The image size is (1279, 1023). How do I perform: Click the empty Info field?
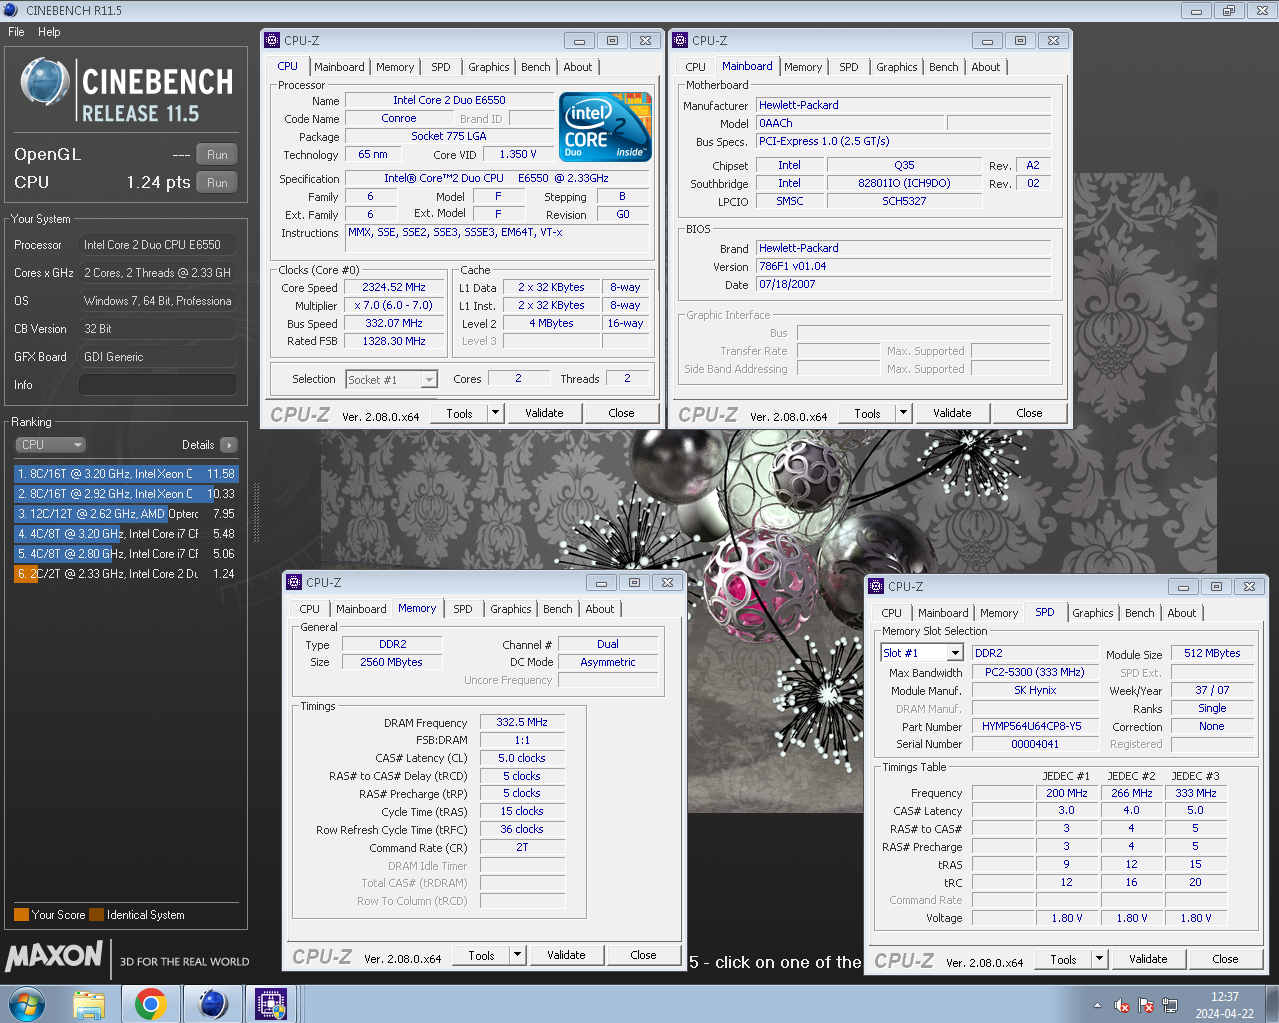tap(158, 385)
